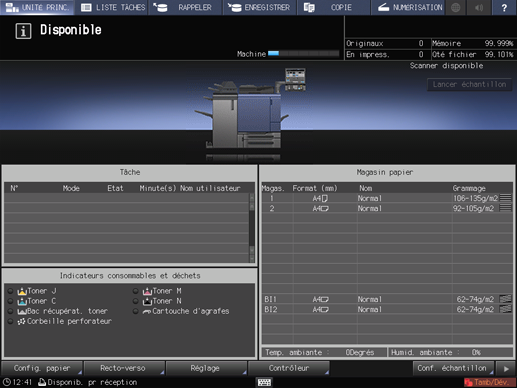Click the Bac récupérat. toner indicator light

click(x=10, y=311)
